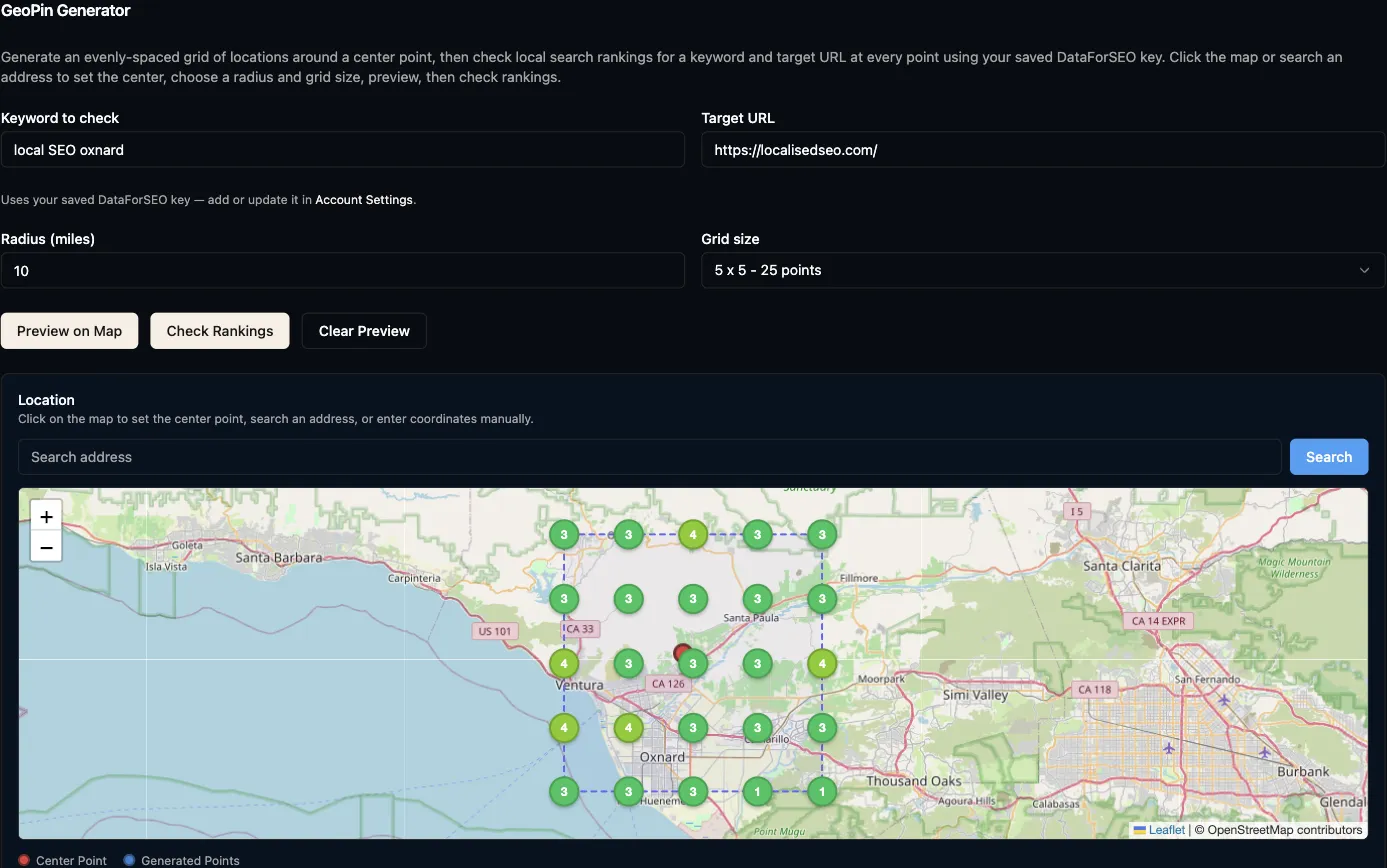Focus the Search address field
The height and width of the screenshot is (868, 1387).
pyautogui.click(x=650, y=457)
